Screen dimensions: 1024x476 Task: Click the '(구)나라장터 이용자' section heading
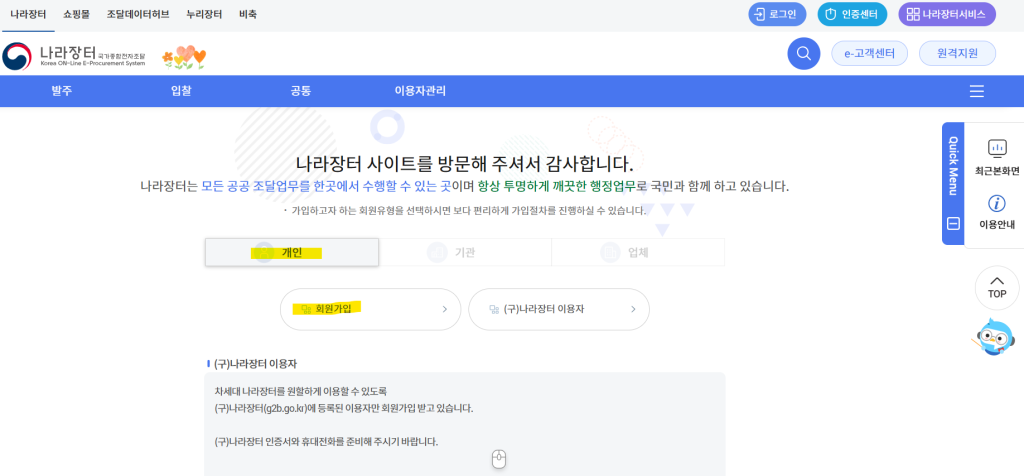[255, 363]
